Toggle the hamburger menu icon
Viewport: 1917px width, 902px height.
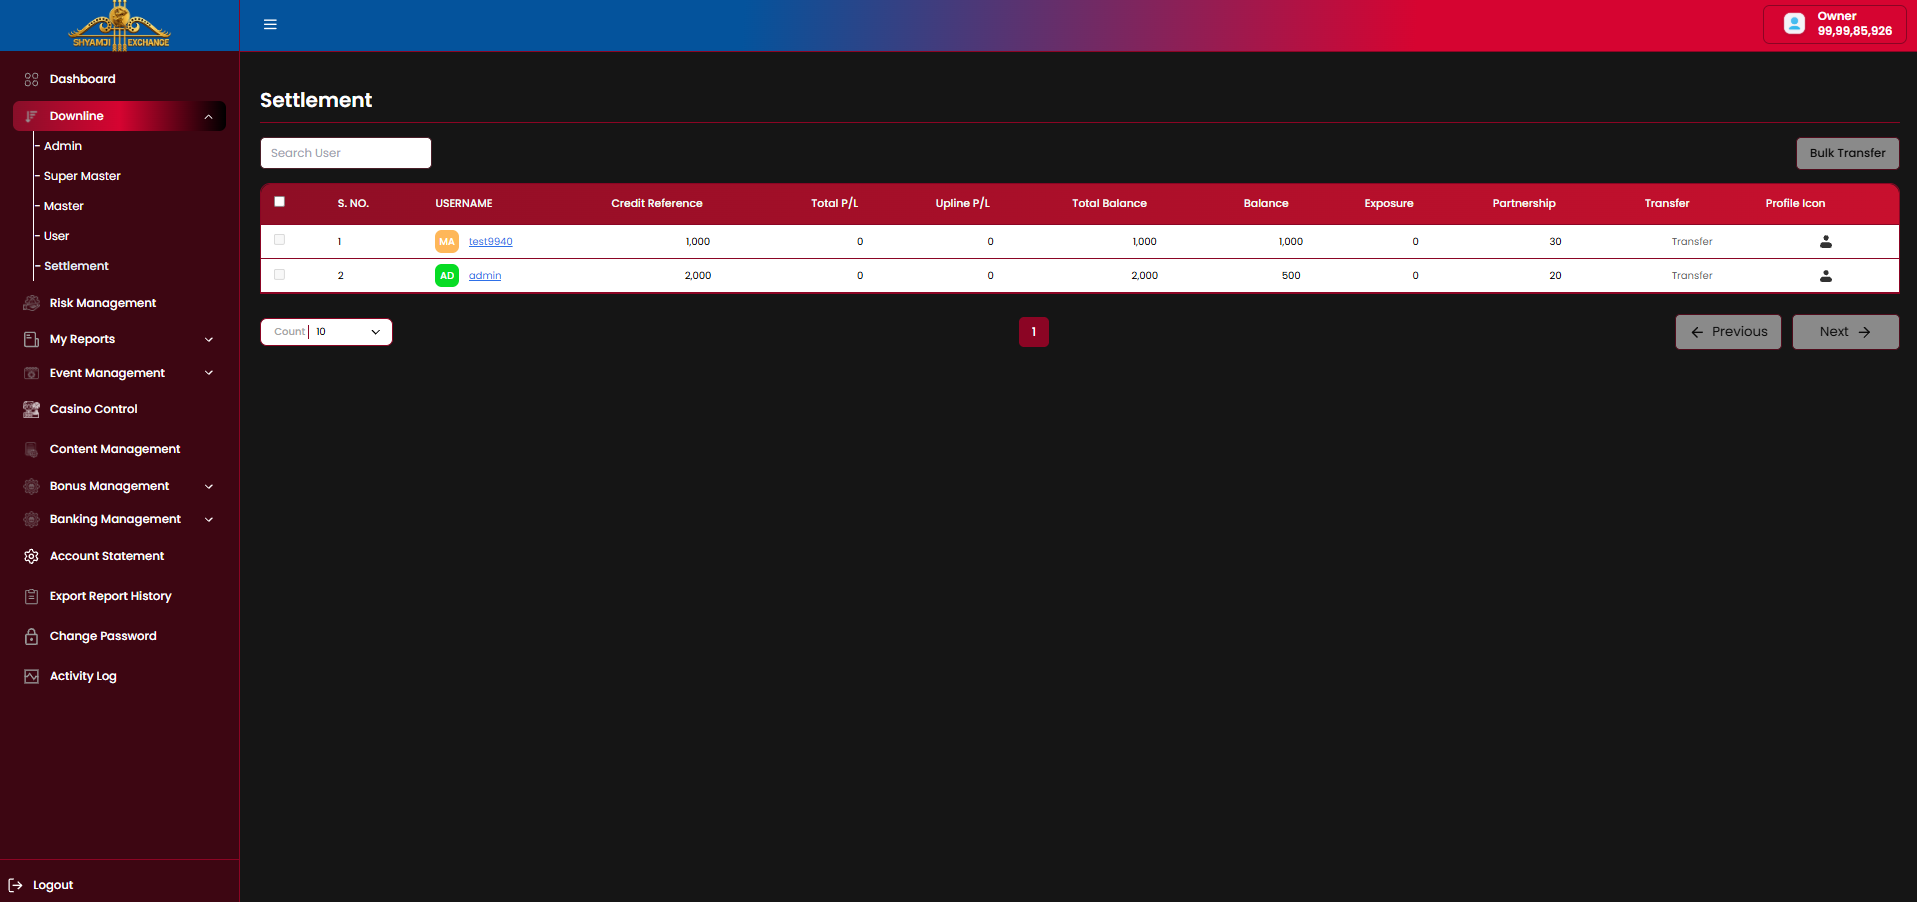coord(270,24)
